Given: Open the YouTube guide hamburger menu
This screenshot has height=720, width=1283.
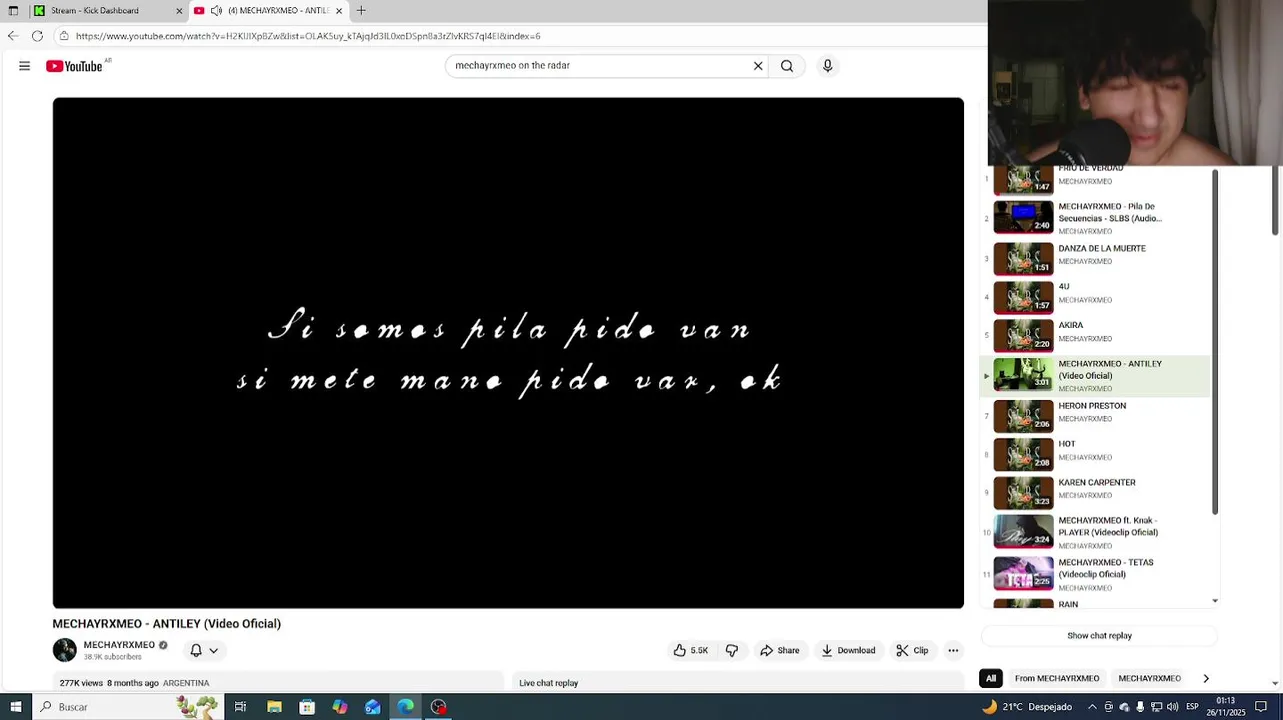Looking at the screenshot, I should click(24, 66).
